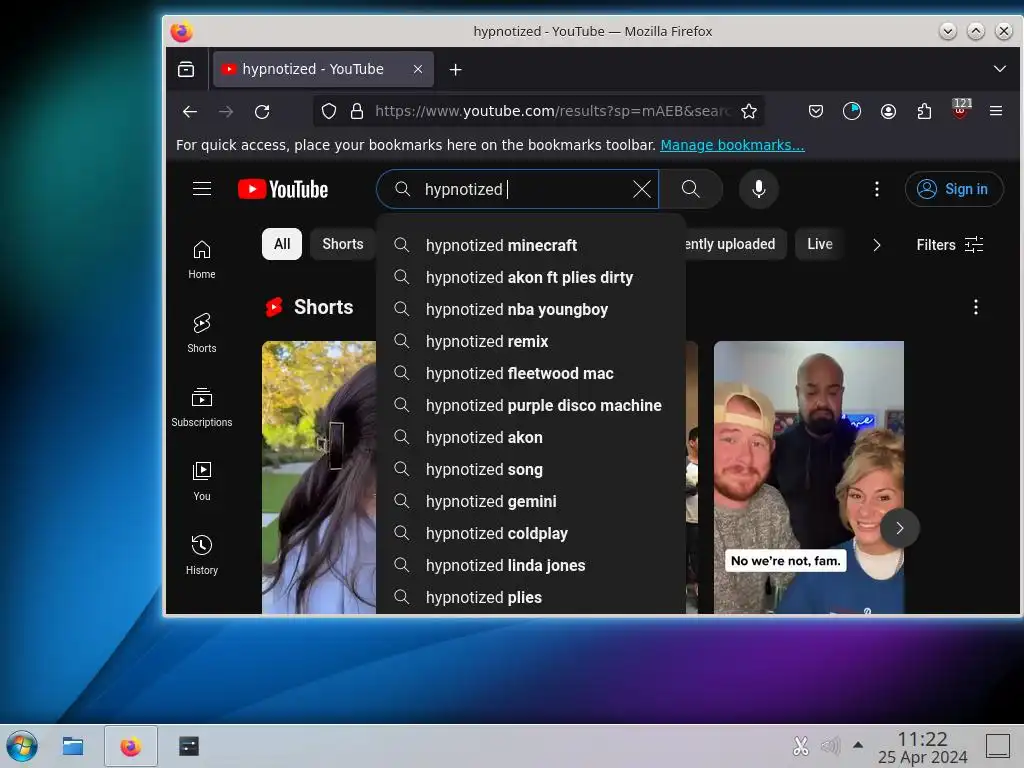The height and width of the screenshot is (768, 1024).
Task: Open Firefox application hamburger menu
Action: click(x=995, y=111)
